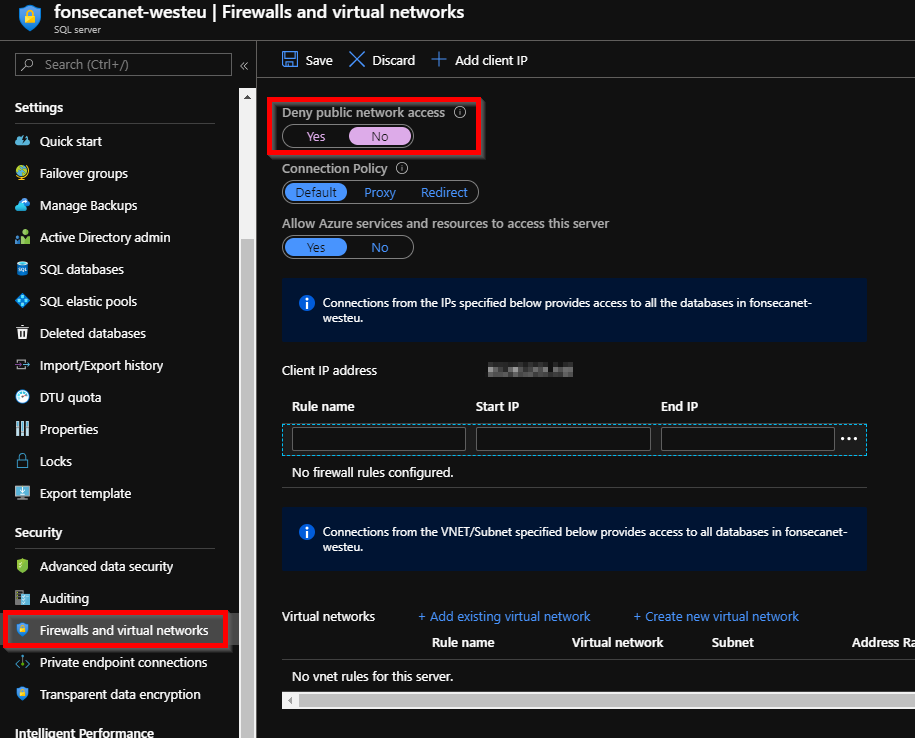Click the Save disk icon

(290, 60)
